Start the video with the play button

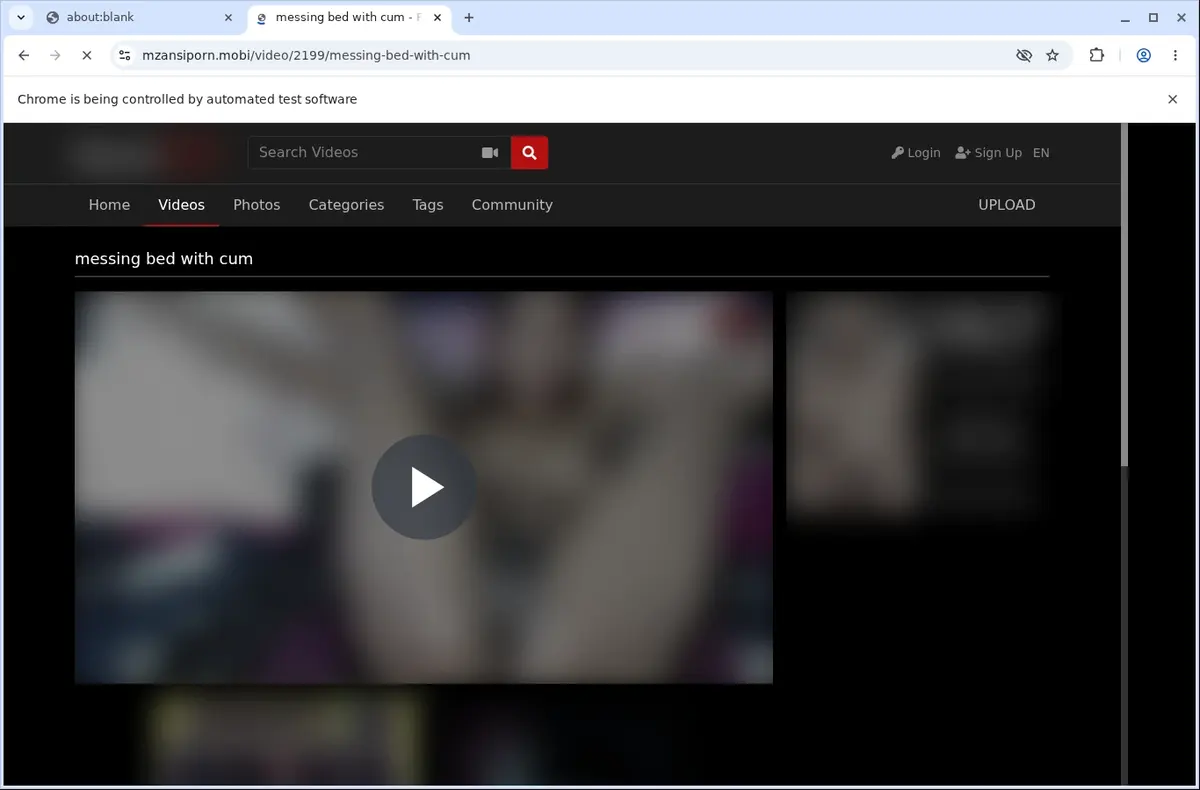424,487
